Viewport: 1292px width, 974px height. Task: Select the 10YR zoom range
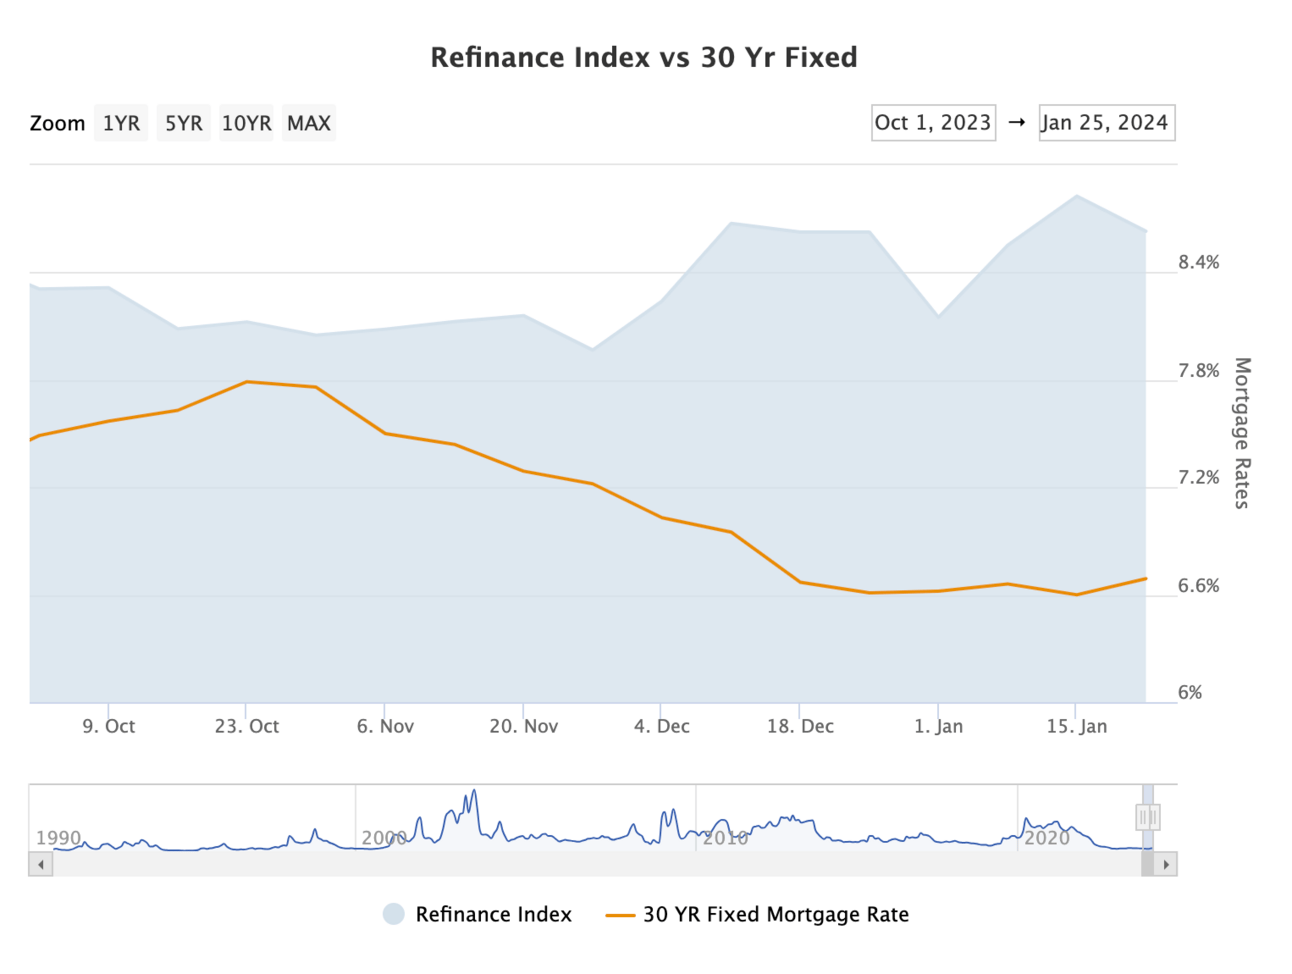[246, 123]
